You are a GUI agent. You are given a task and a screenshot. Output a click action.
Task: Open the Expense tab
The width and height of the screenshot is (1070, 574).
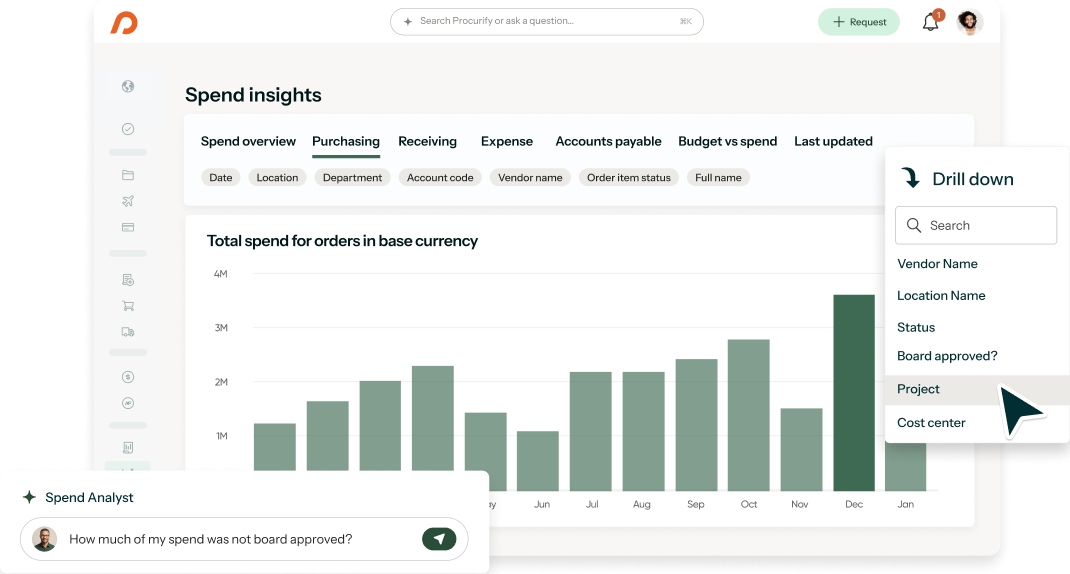point(507,141)
